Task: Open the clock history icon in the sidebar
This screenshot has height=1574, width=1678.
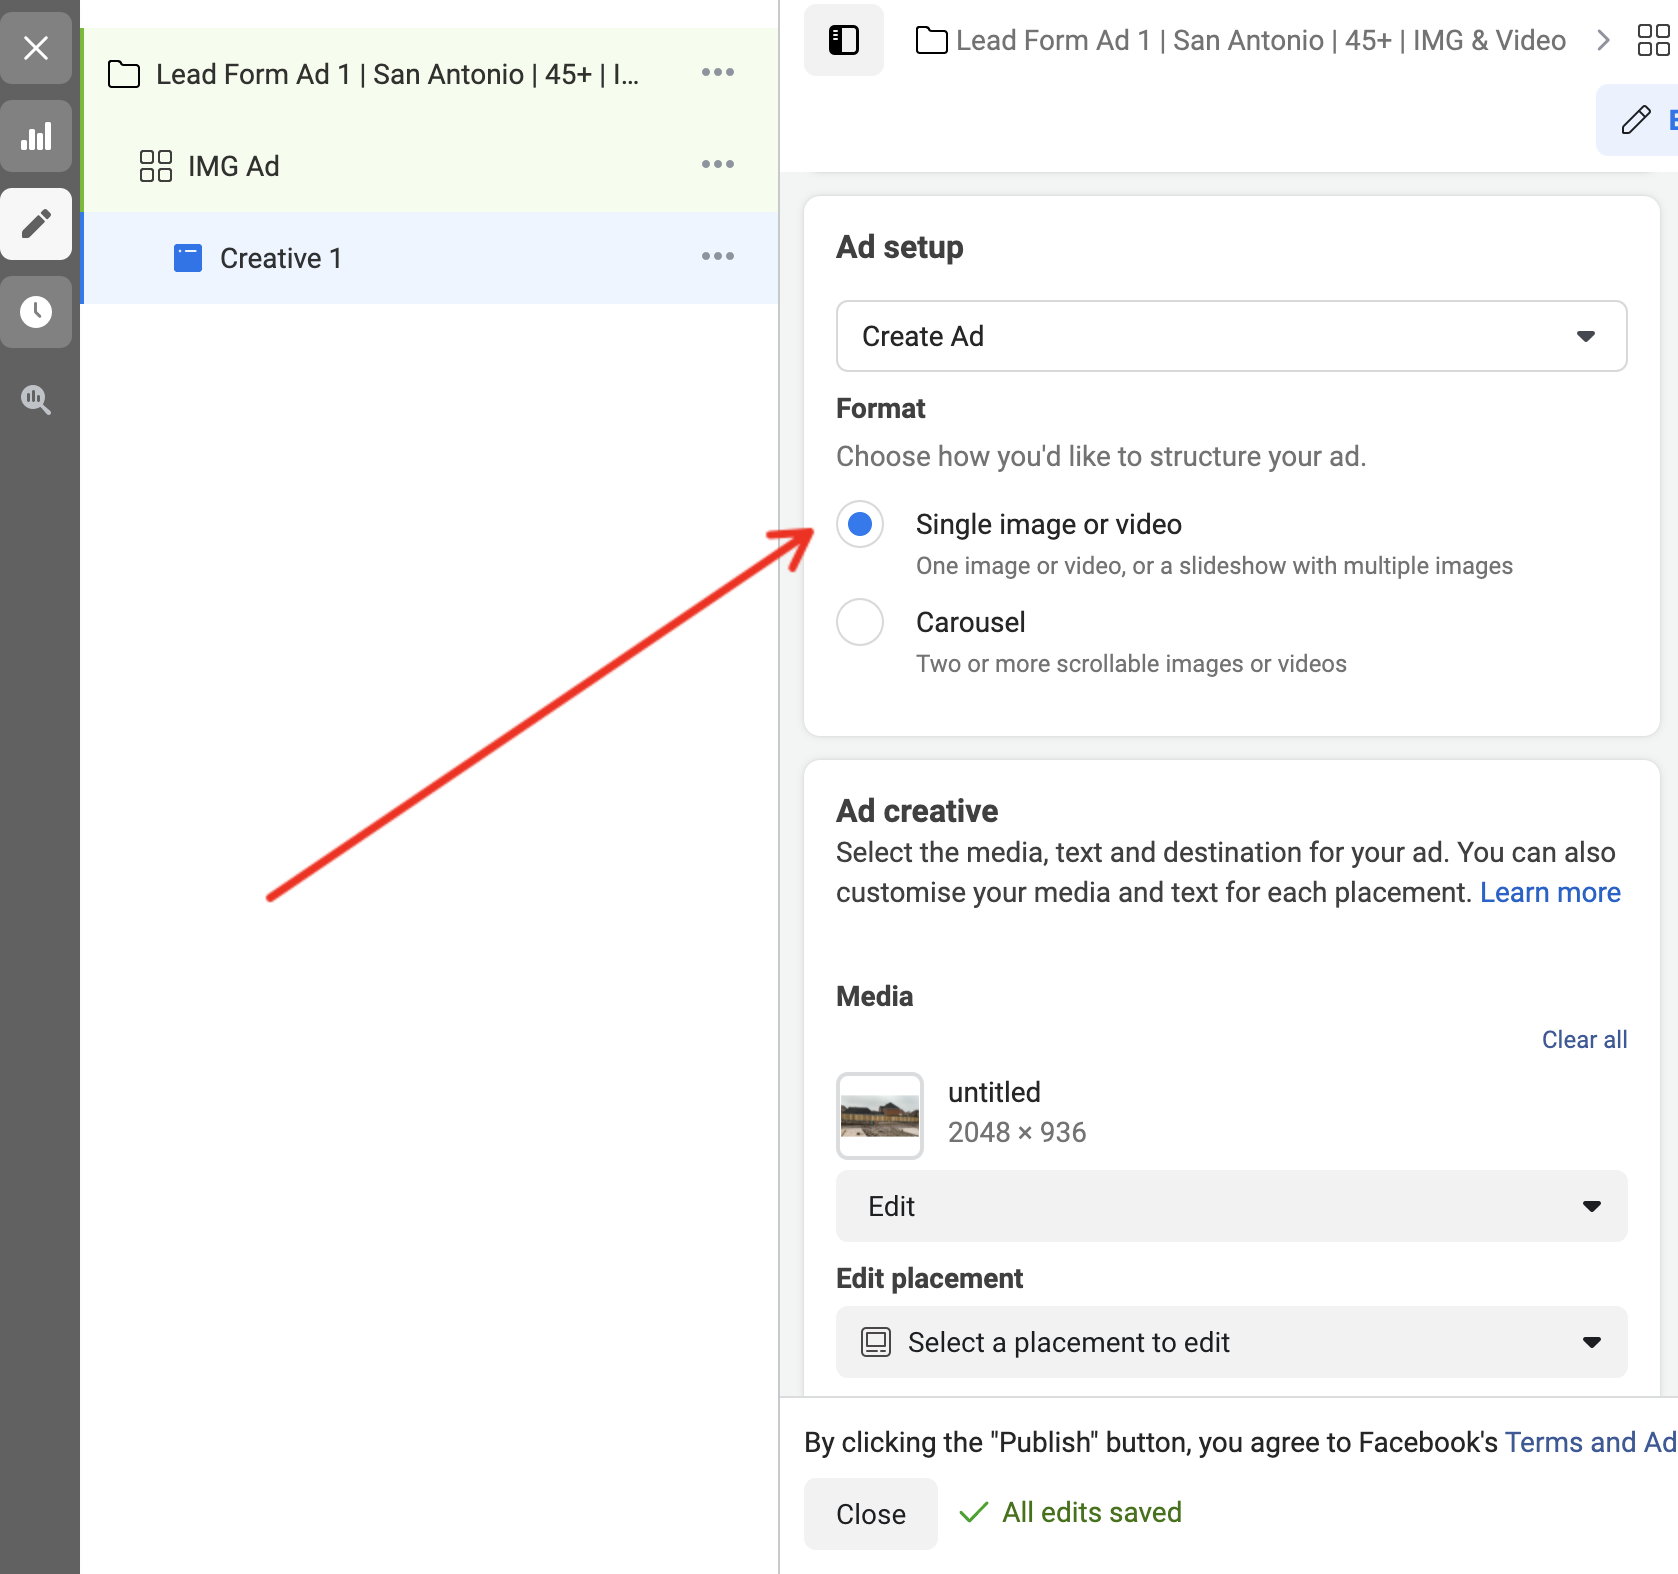Action: point(36,312)
